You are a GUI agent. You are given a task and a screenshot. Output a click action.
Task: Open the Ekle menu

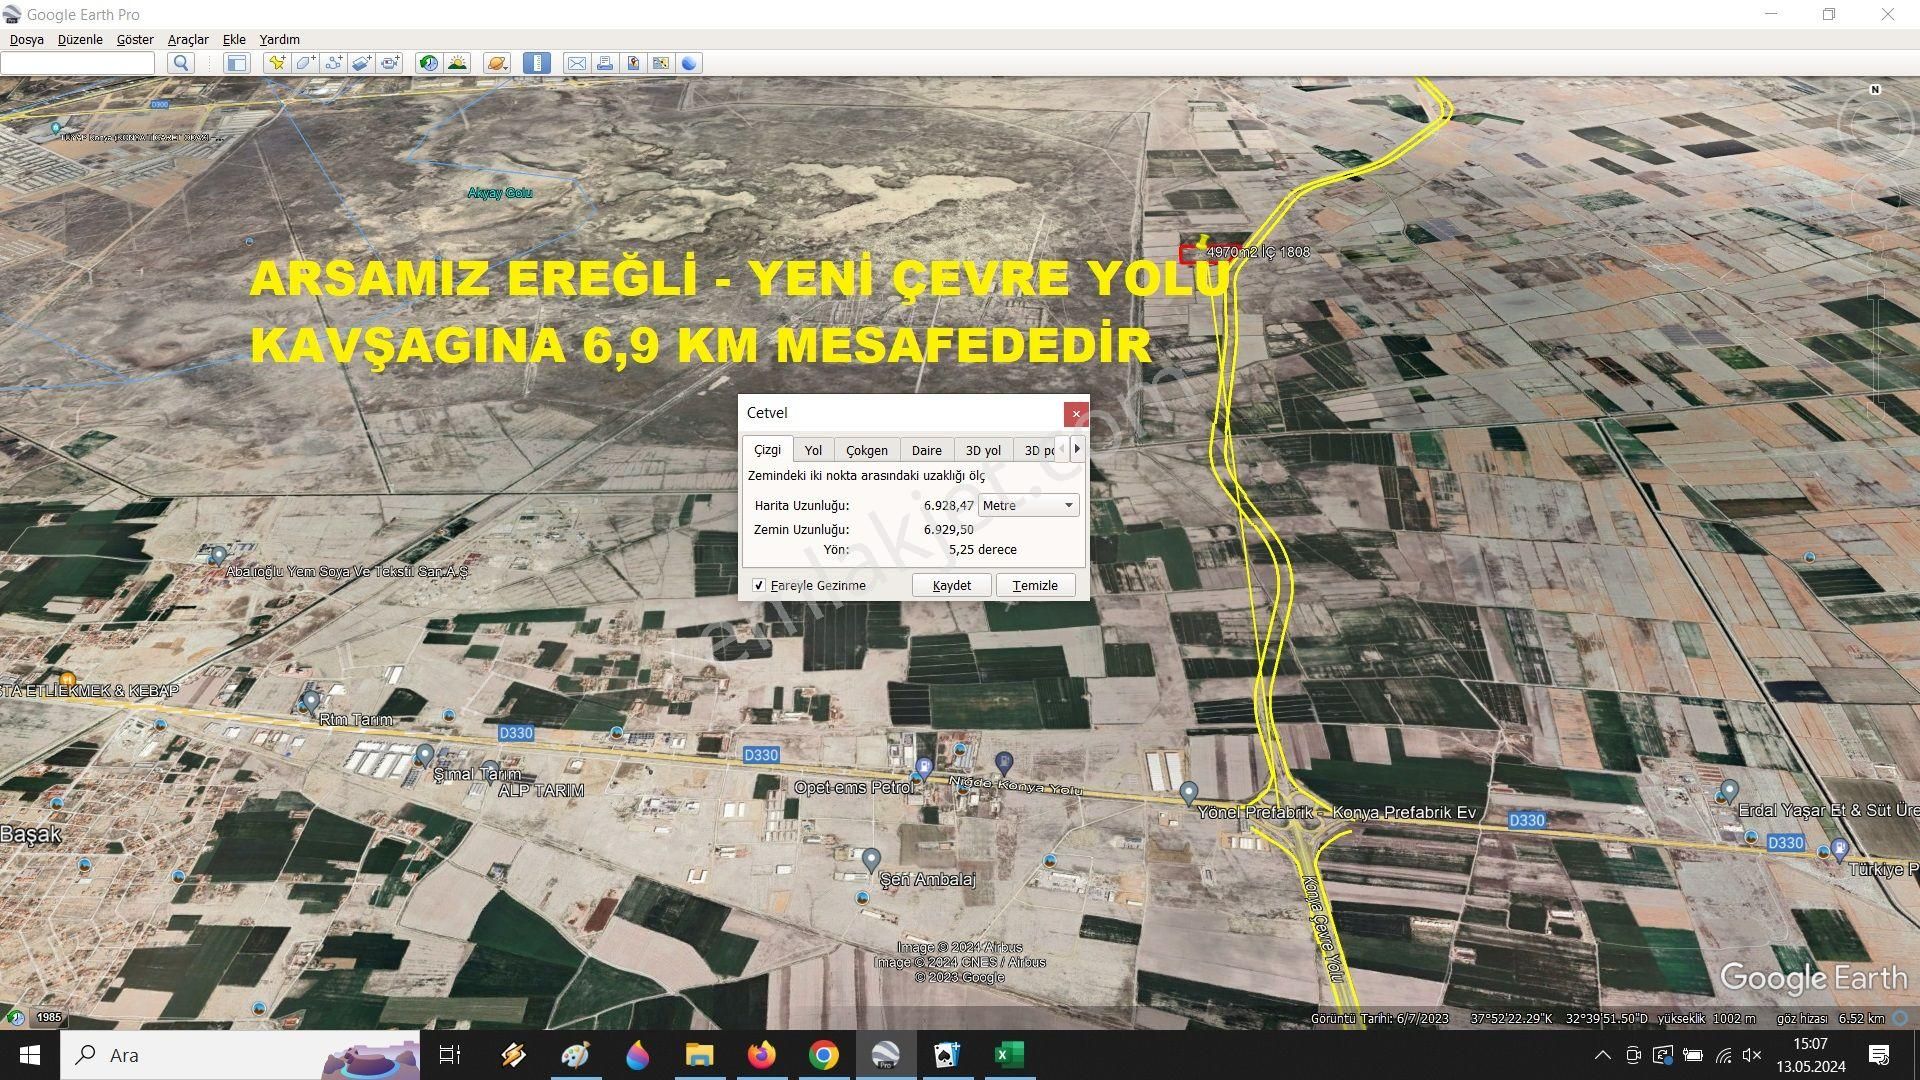click(234, 39)
